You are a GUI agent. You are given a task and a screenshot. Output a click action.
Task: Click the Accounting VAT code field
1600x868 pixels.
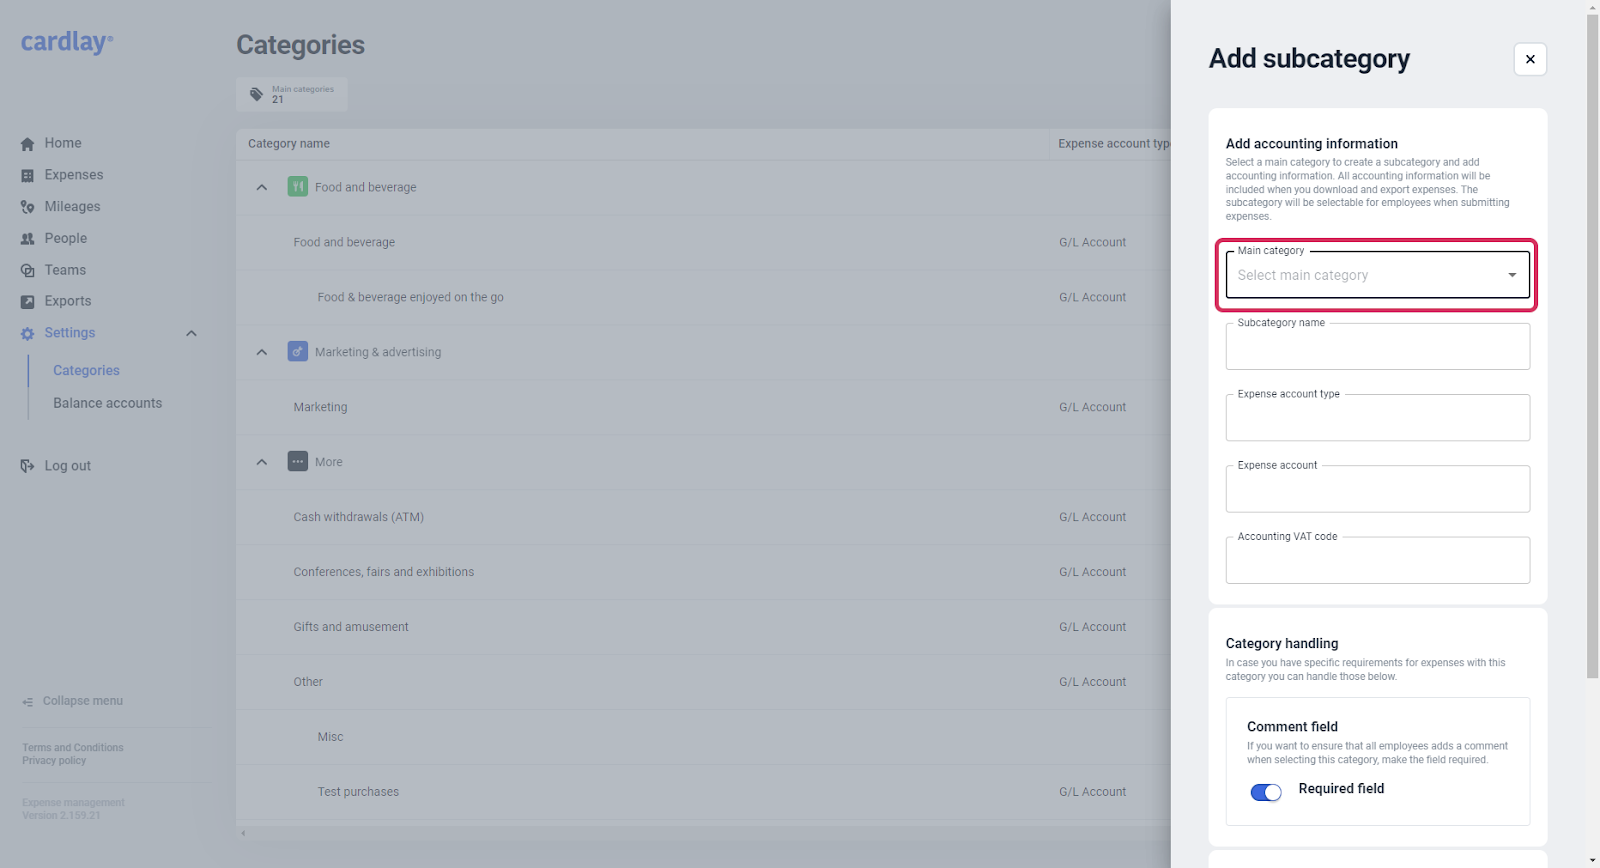(1377, 563)
